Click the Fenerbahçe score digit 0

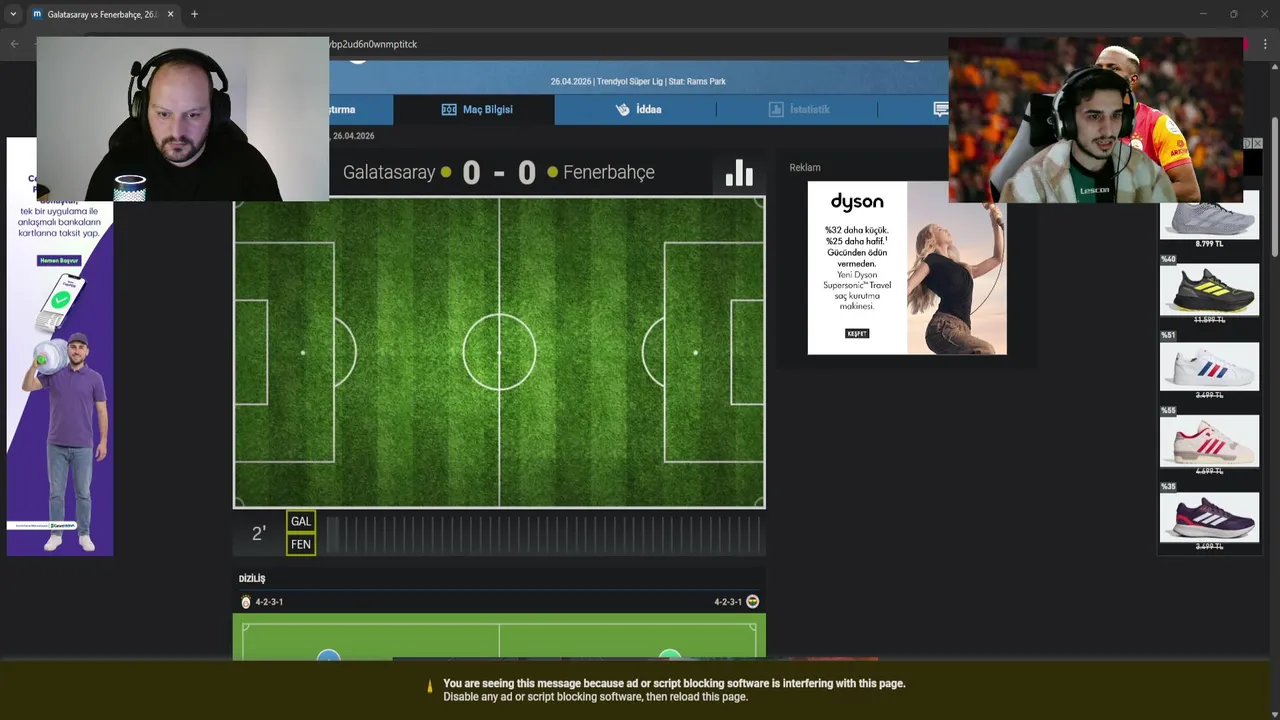527,173
